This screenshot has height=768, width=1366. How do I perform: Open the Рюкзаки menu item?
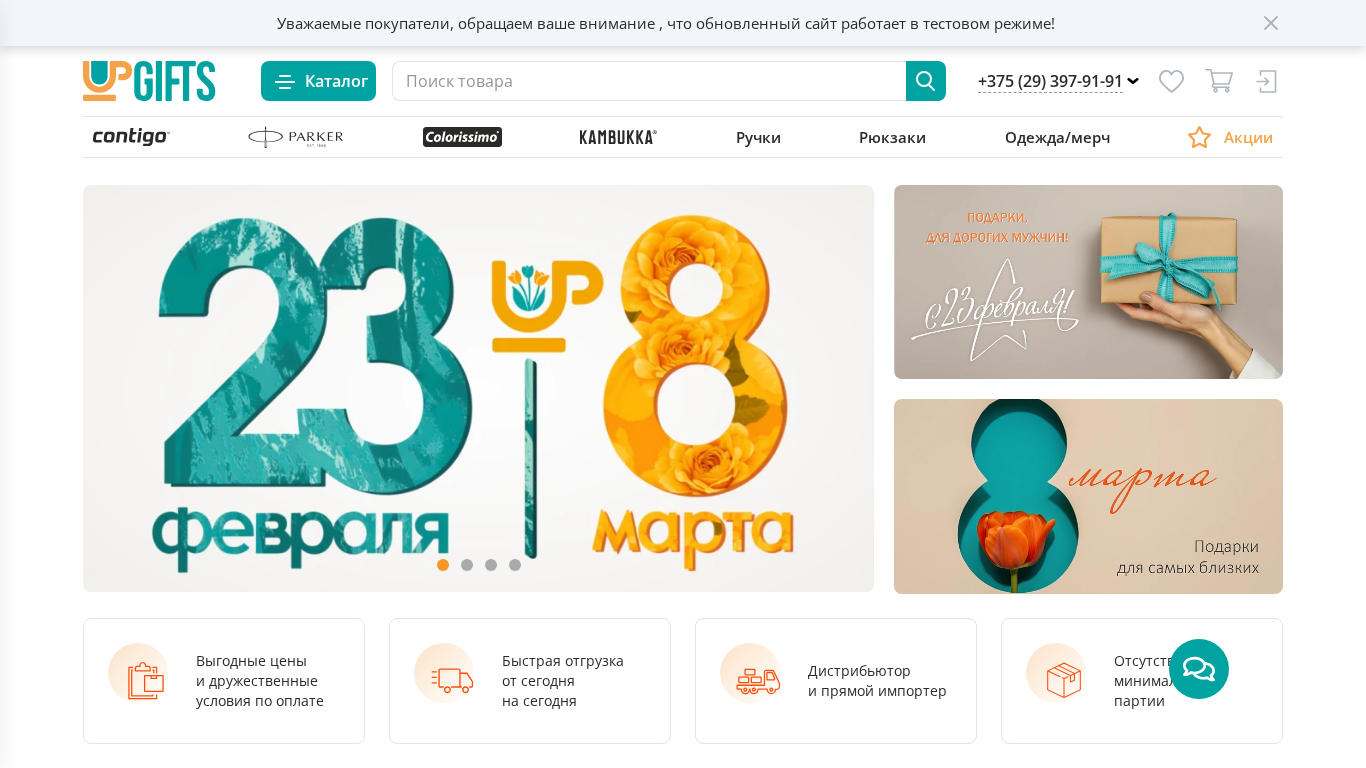[892, 138]
